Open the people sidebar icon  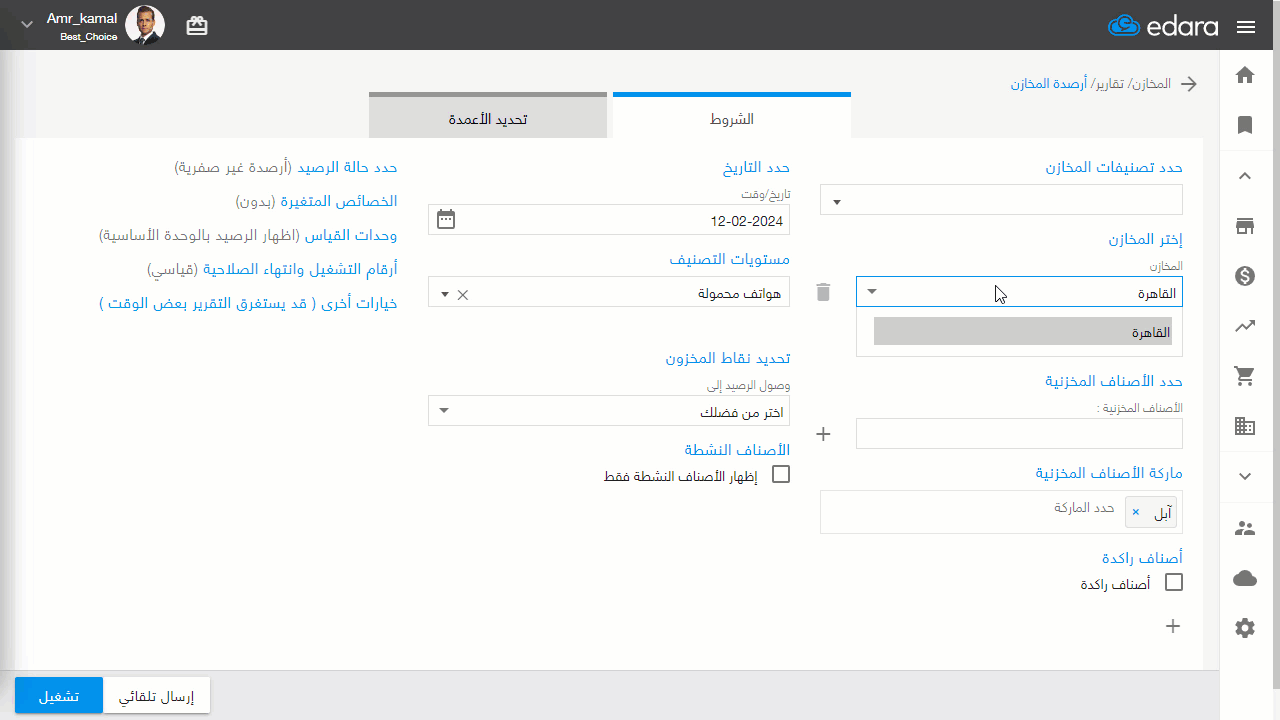coord(1245,527)
